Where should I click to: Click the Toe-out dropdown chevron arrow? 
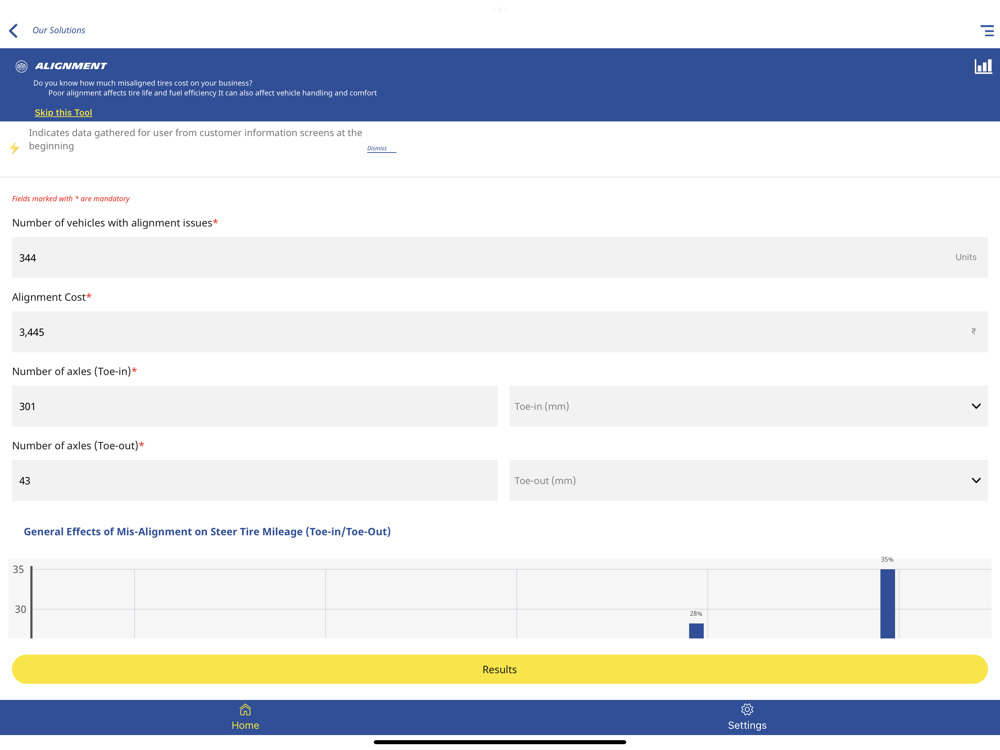pos(976,480)
